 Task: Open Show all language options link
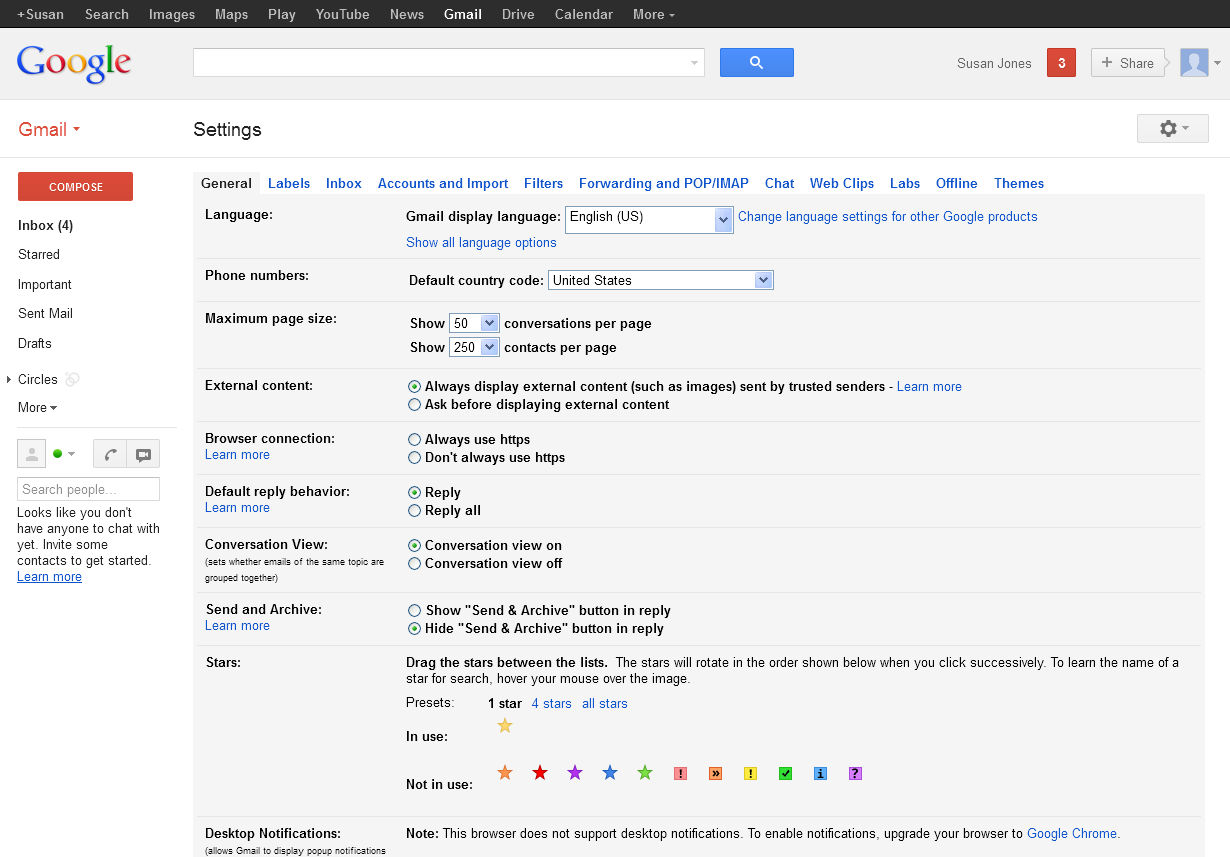[x=481, y=242]
